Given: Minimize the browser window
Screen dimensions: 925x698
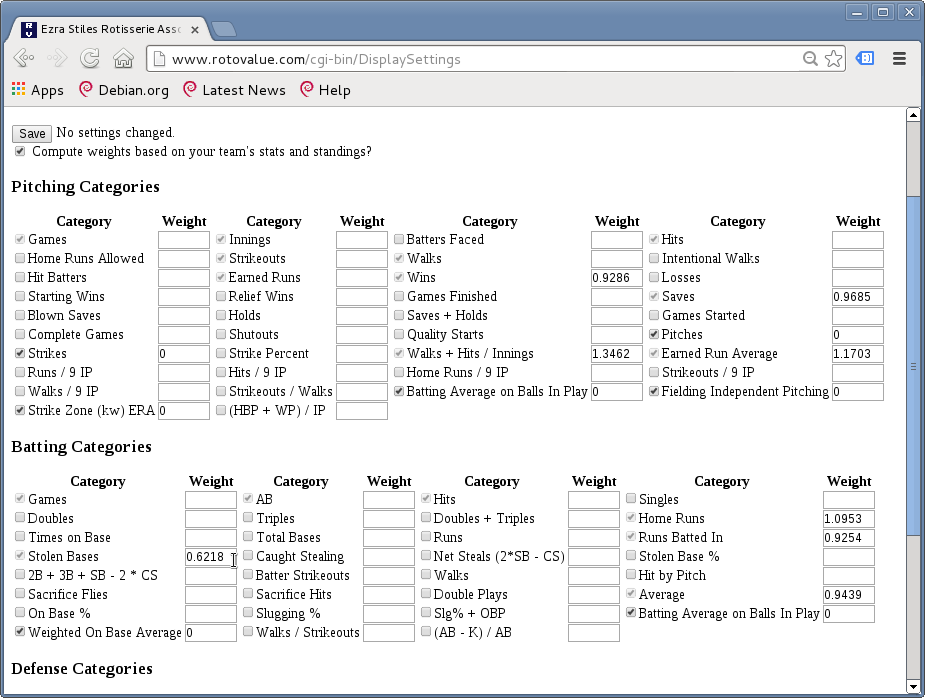Looking at the screenshot, I should click(857, 12).
